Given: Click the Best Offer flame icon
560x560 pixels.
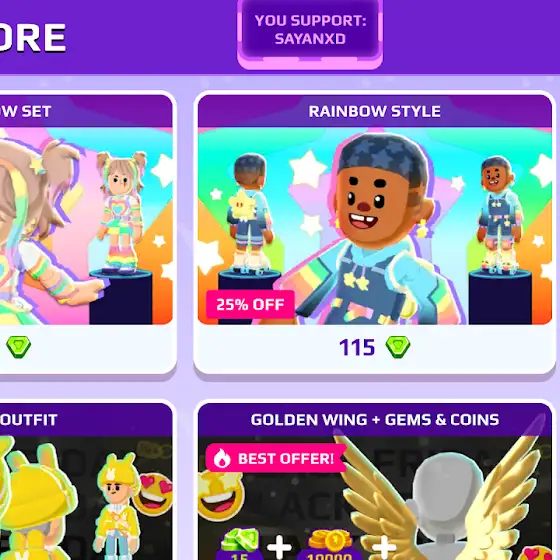Looking at the screenshot, I should [222, 458].
